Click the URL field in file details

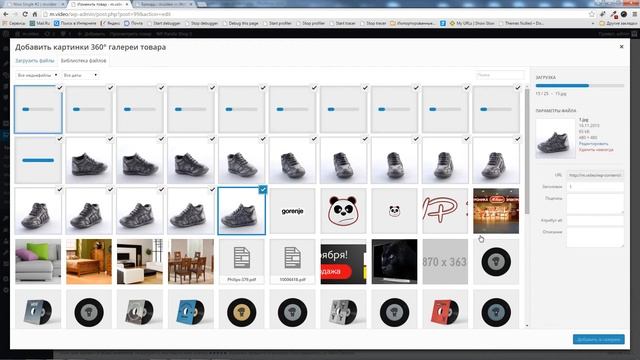[595, 175]
